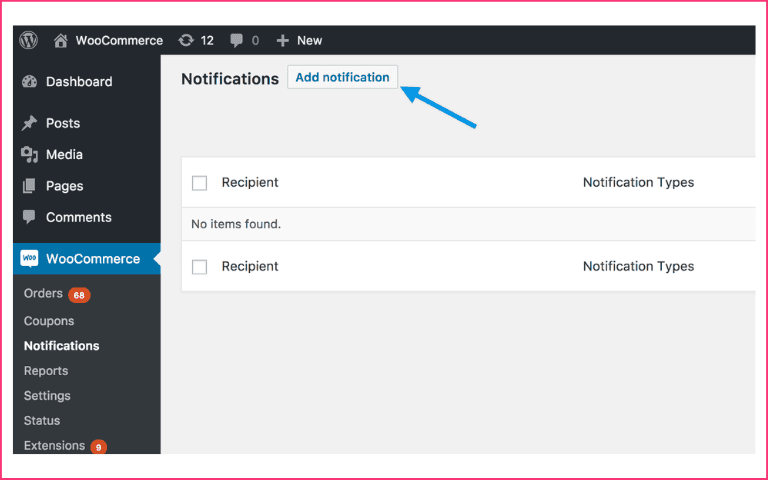This screenshot has width=768, height=480.
Task: Open Status submenu item
Action: point(42,420)
